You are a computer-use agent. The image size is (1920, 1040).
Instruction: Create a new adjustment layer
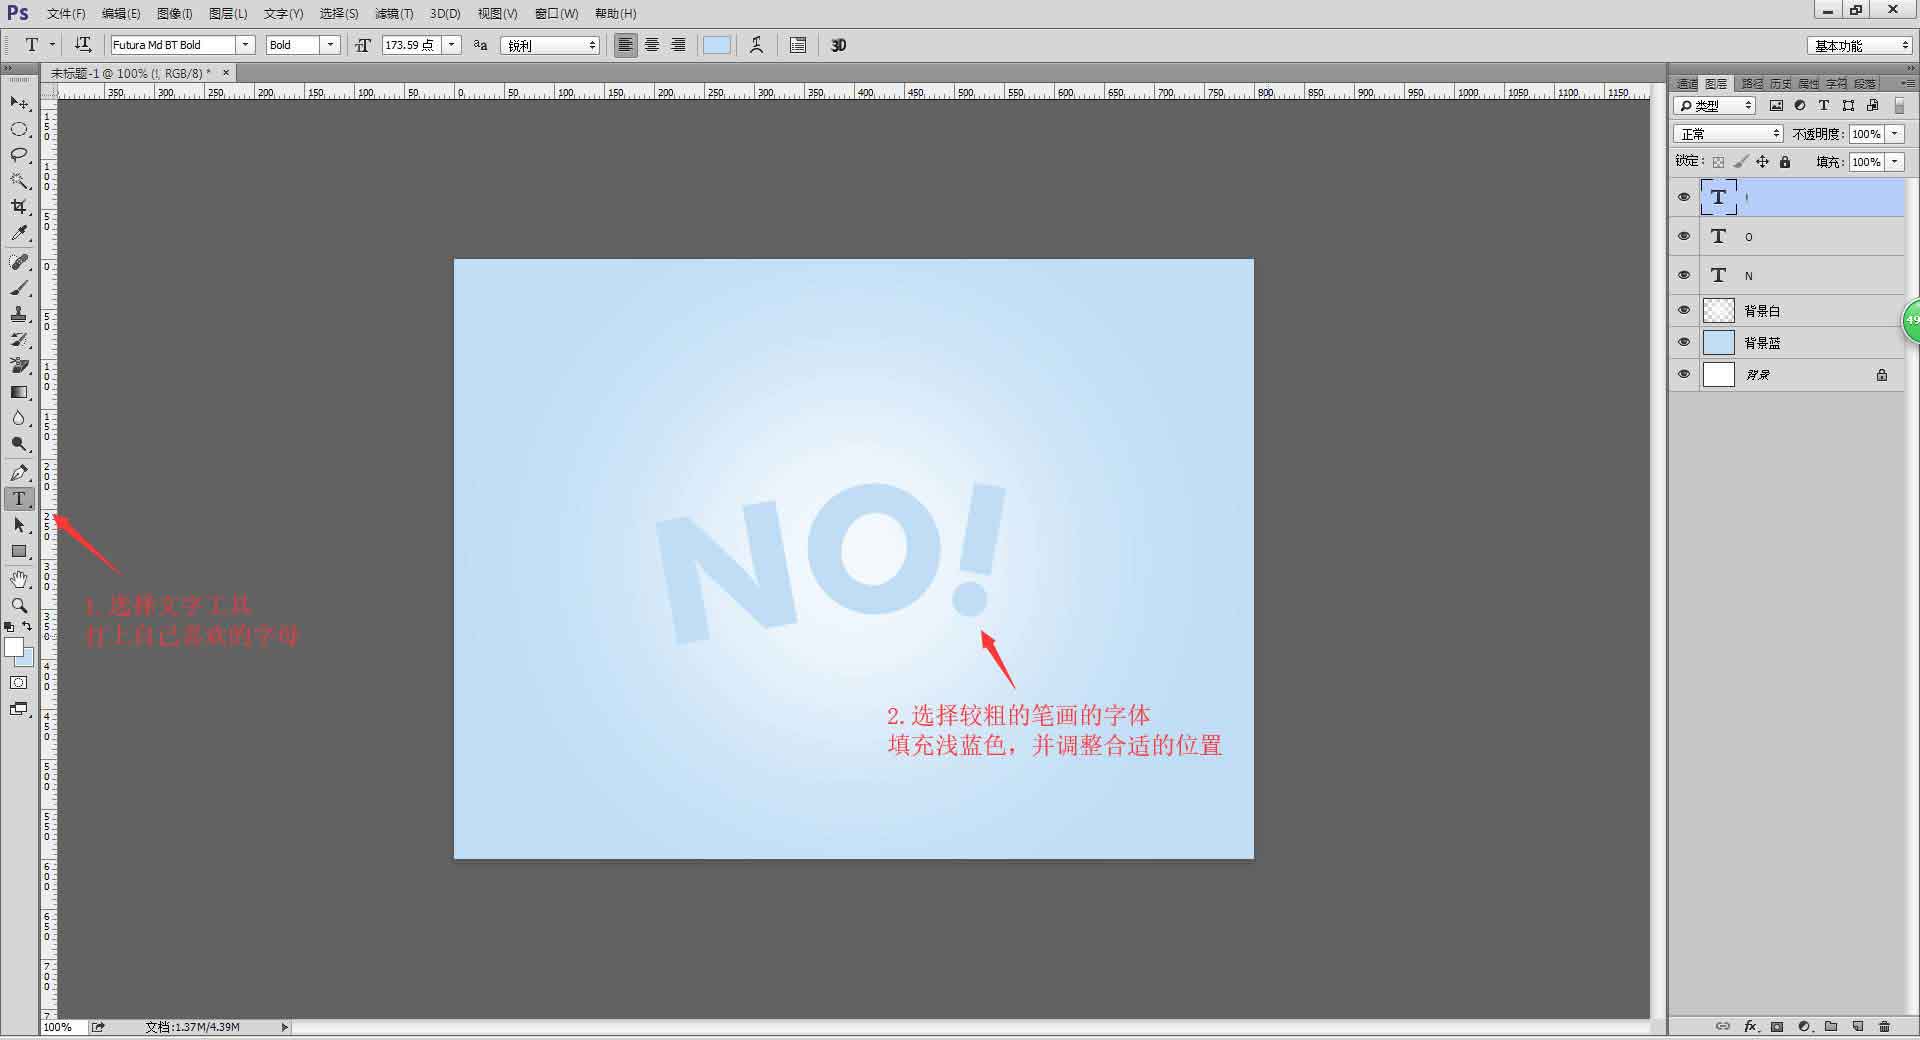coord(1804,1026)
